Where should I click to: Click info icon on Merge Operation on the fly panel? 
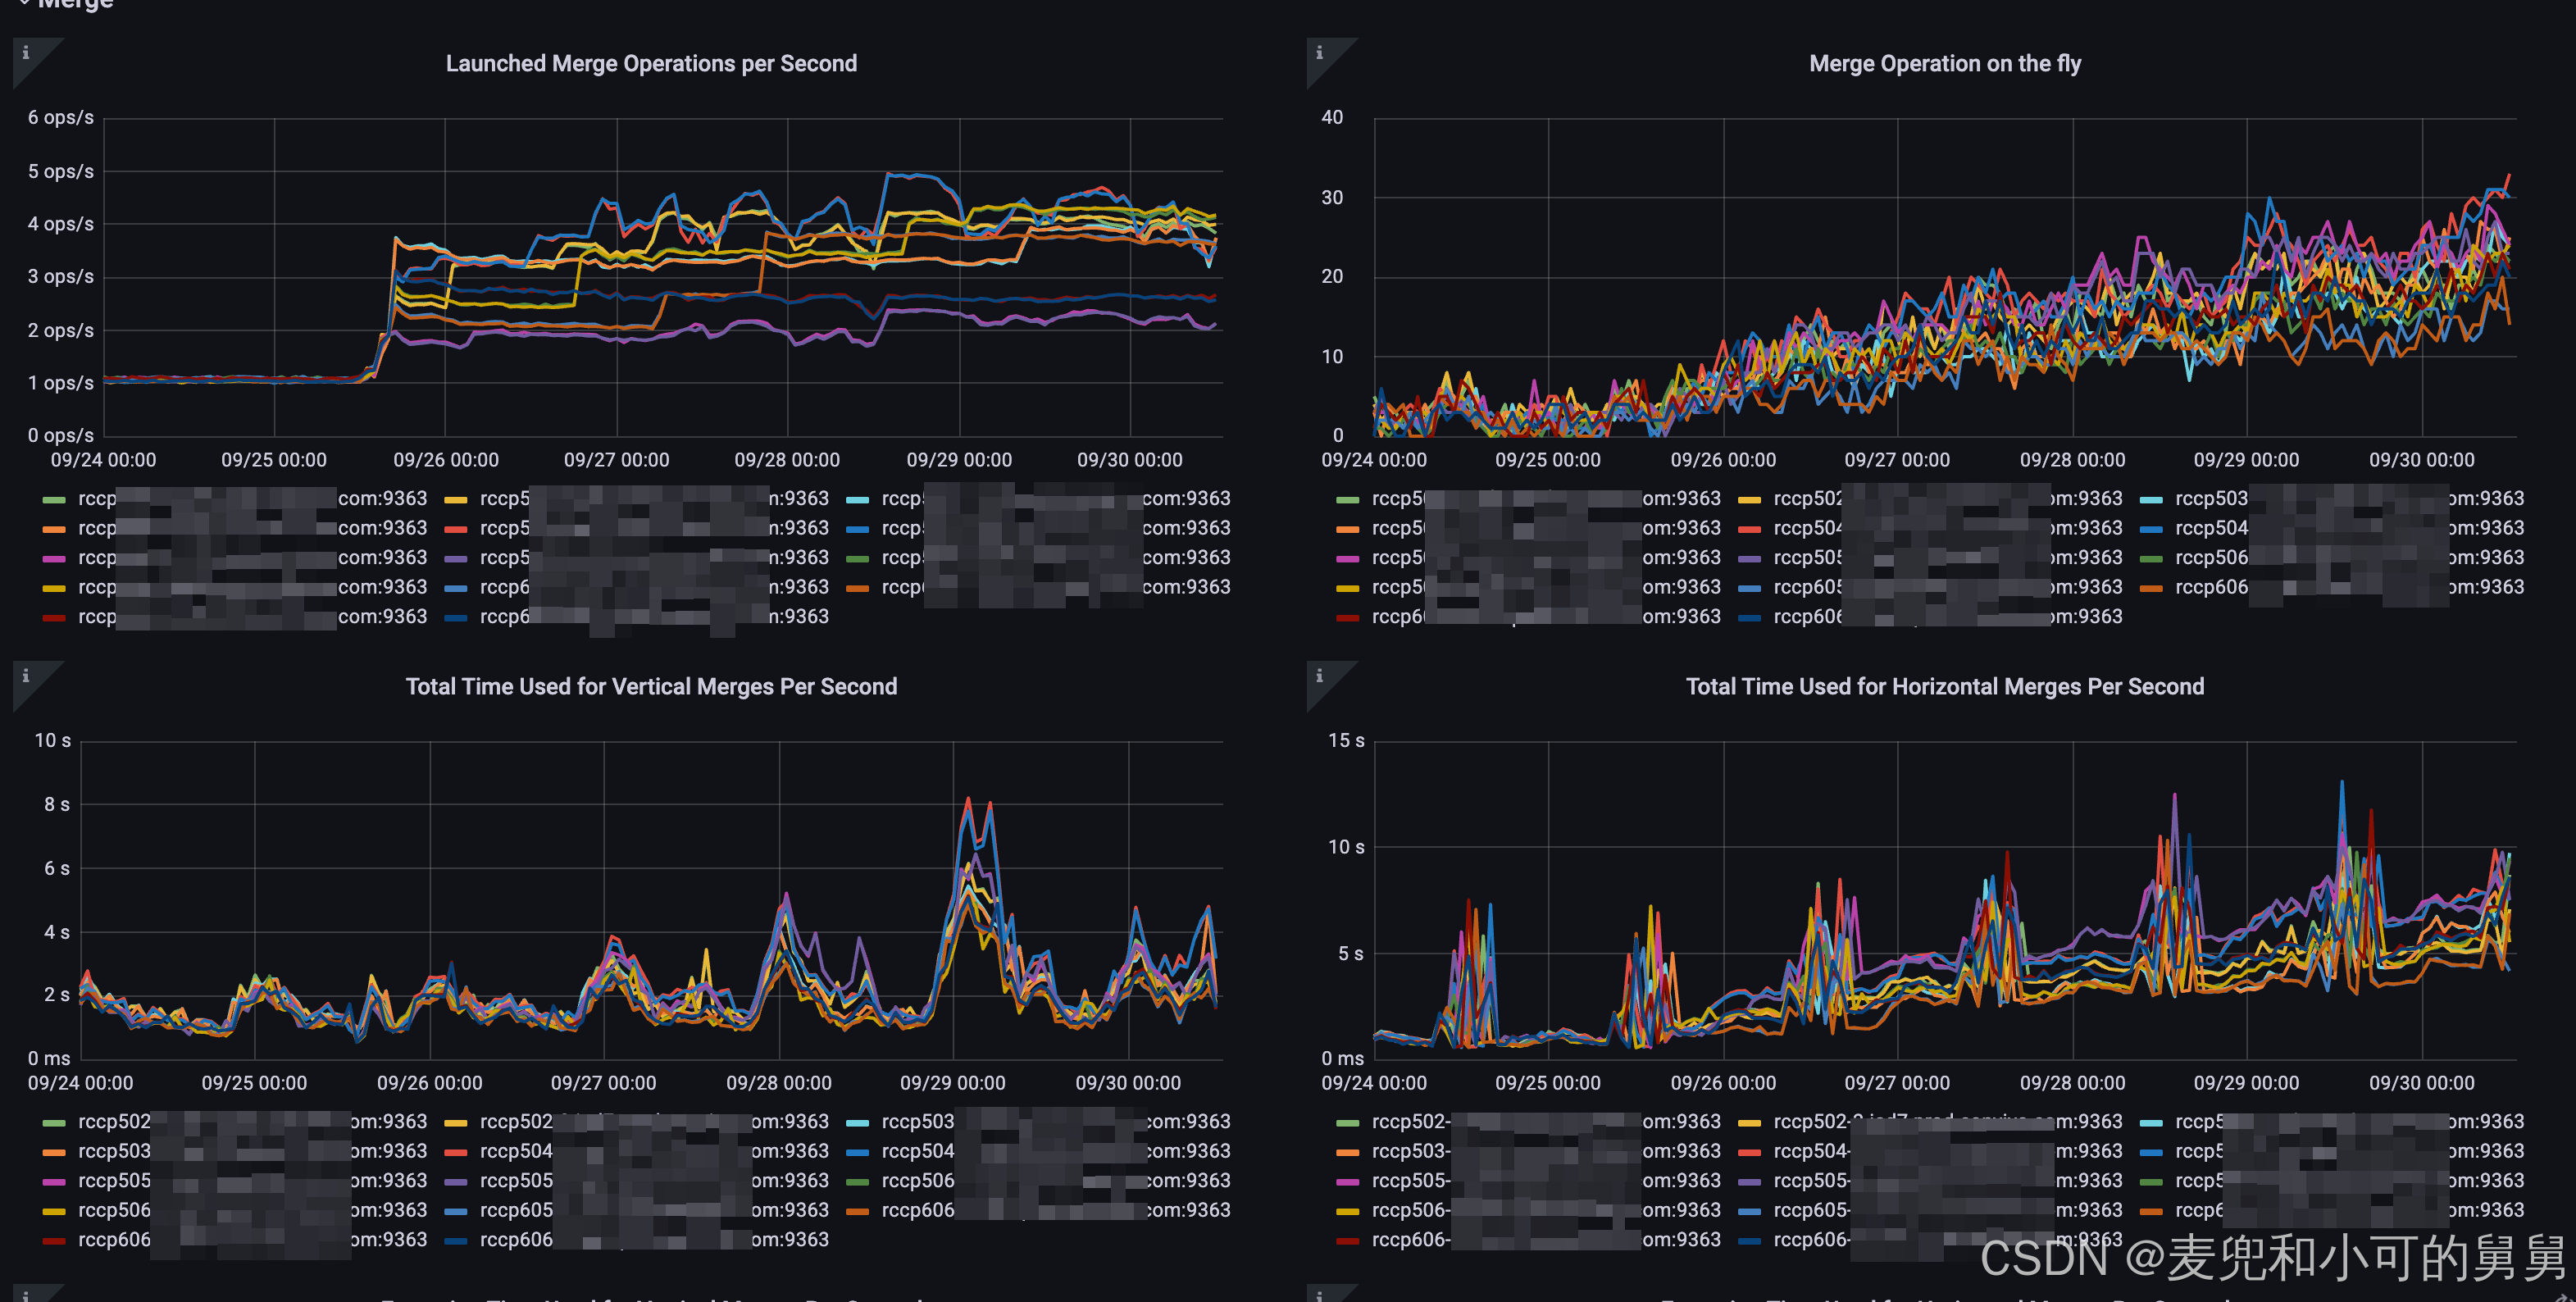[x=1319, y=53]
